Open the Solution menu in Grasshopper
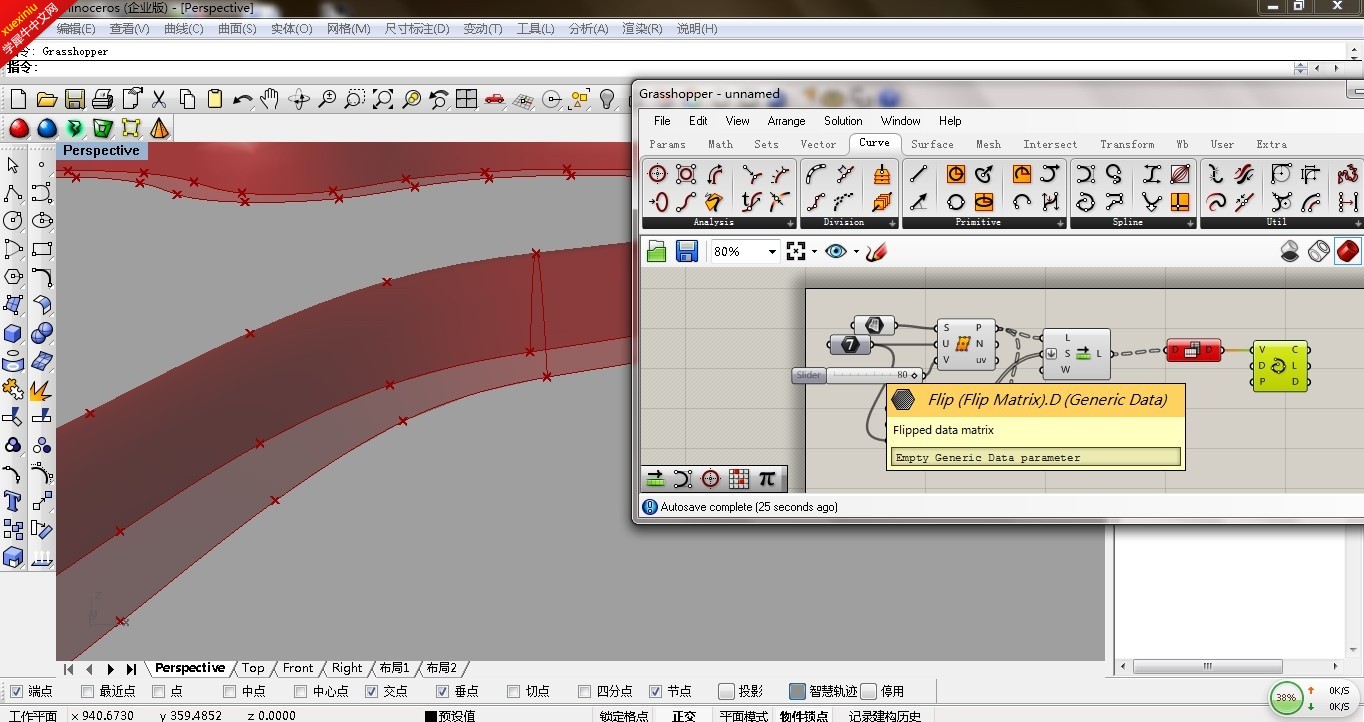 pyautogui.click(x=843, y=121)
